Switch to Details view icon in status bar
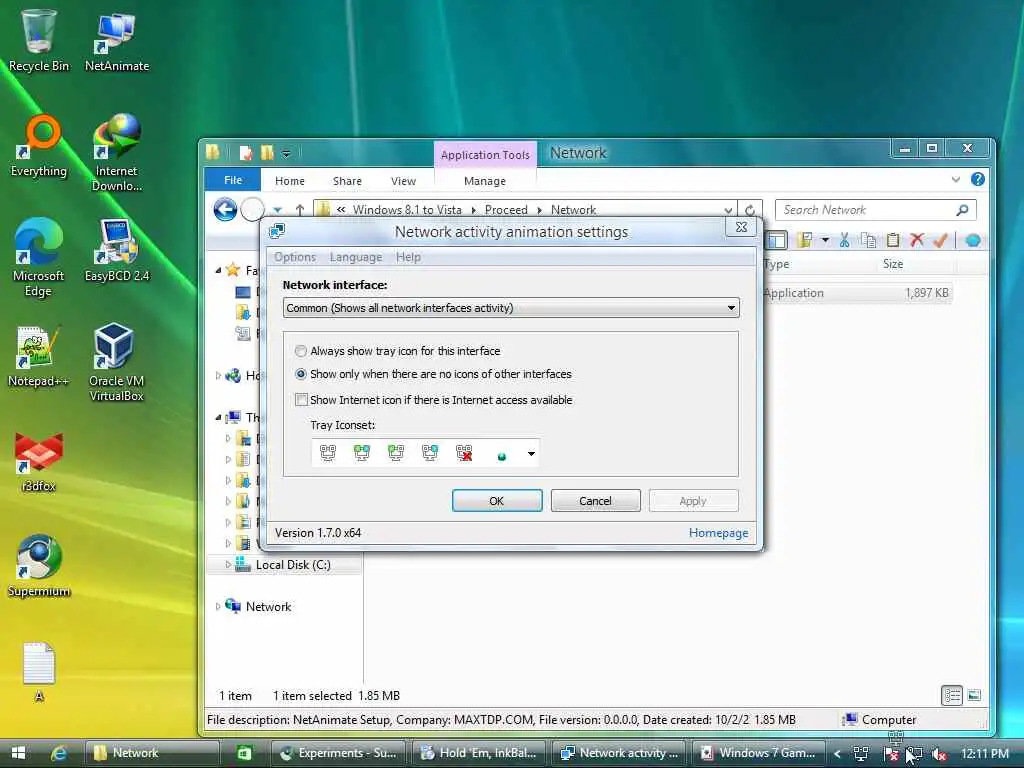1024x768 pixels. coord(952,696)
